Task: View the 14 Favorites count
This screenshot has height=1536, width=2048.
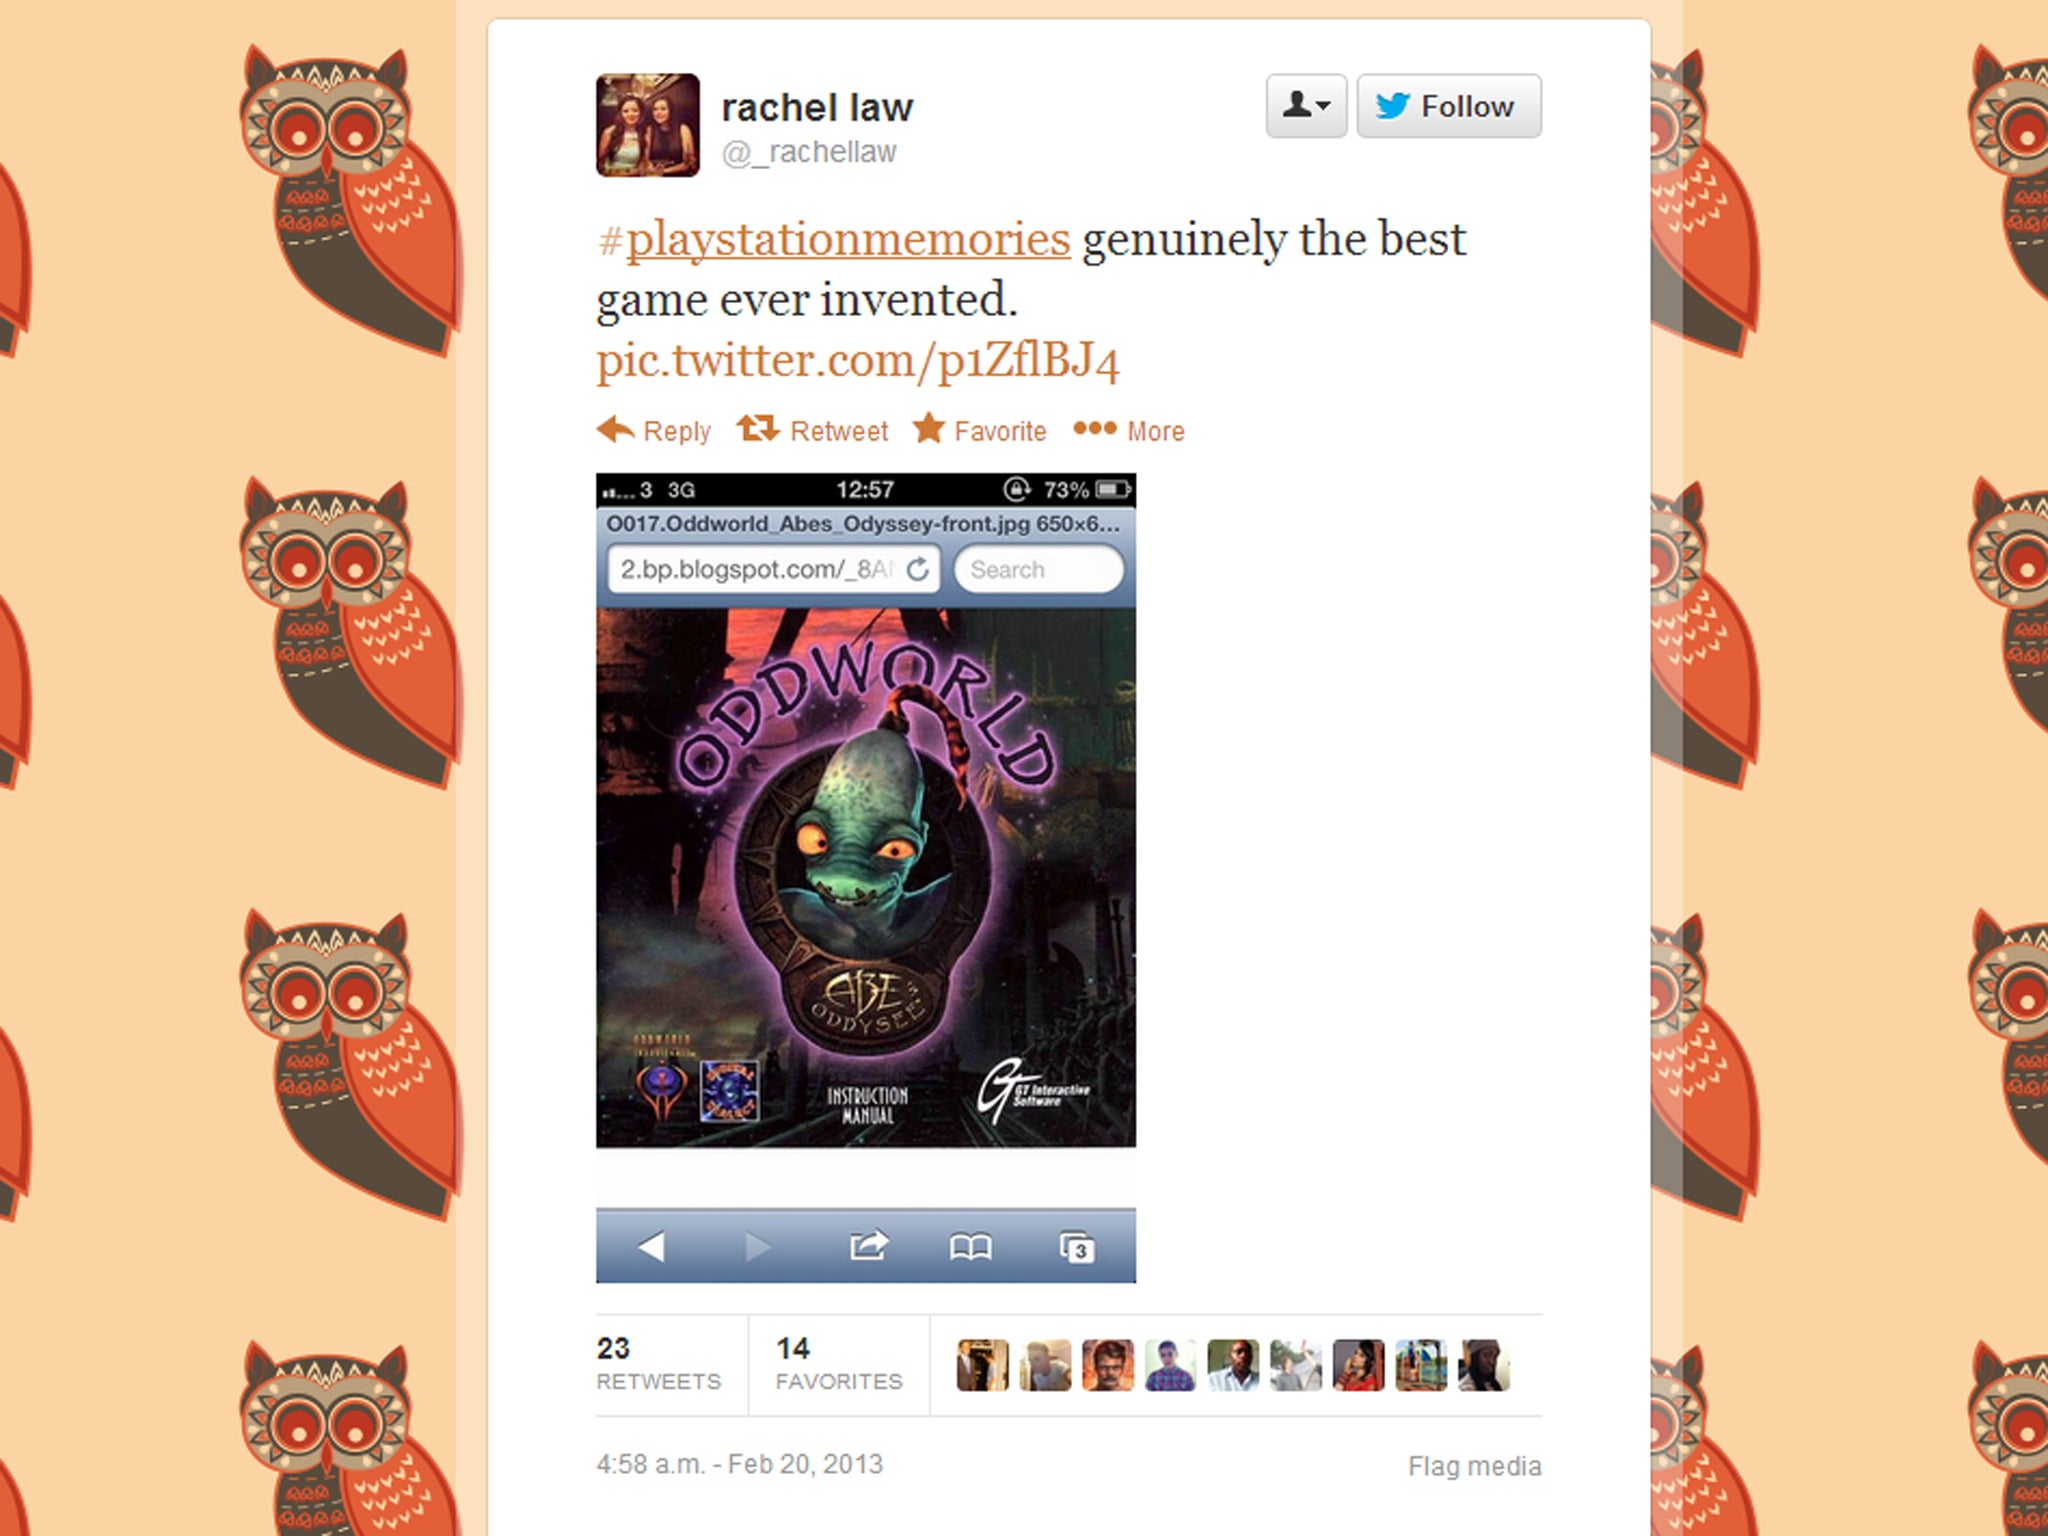Action: pyautogui.click(x=838, y=1364)
